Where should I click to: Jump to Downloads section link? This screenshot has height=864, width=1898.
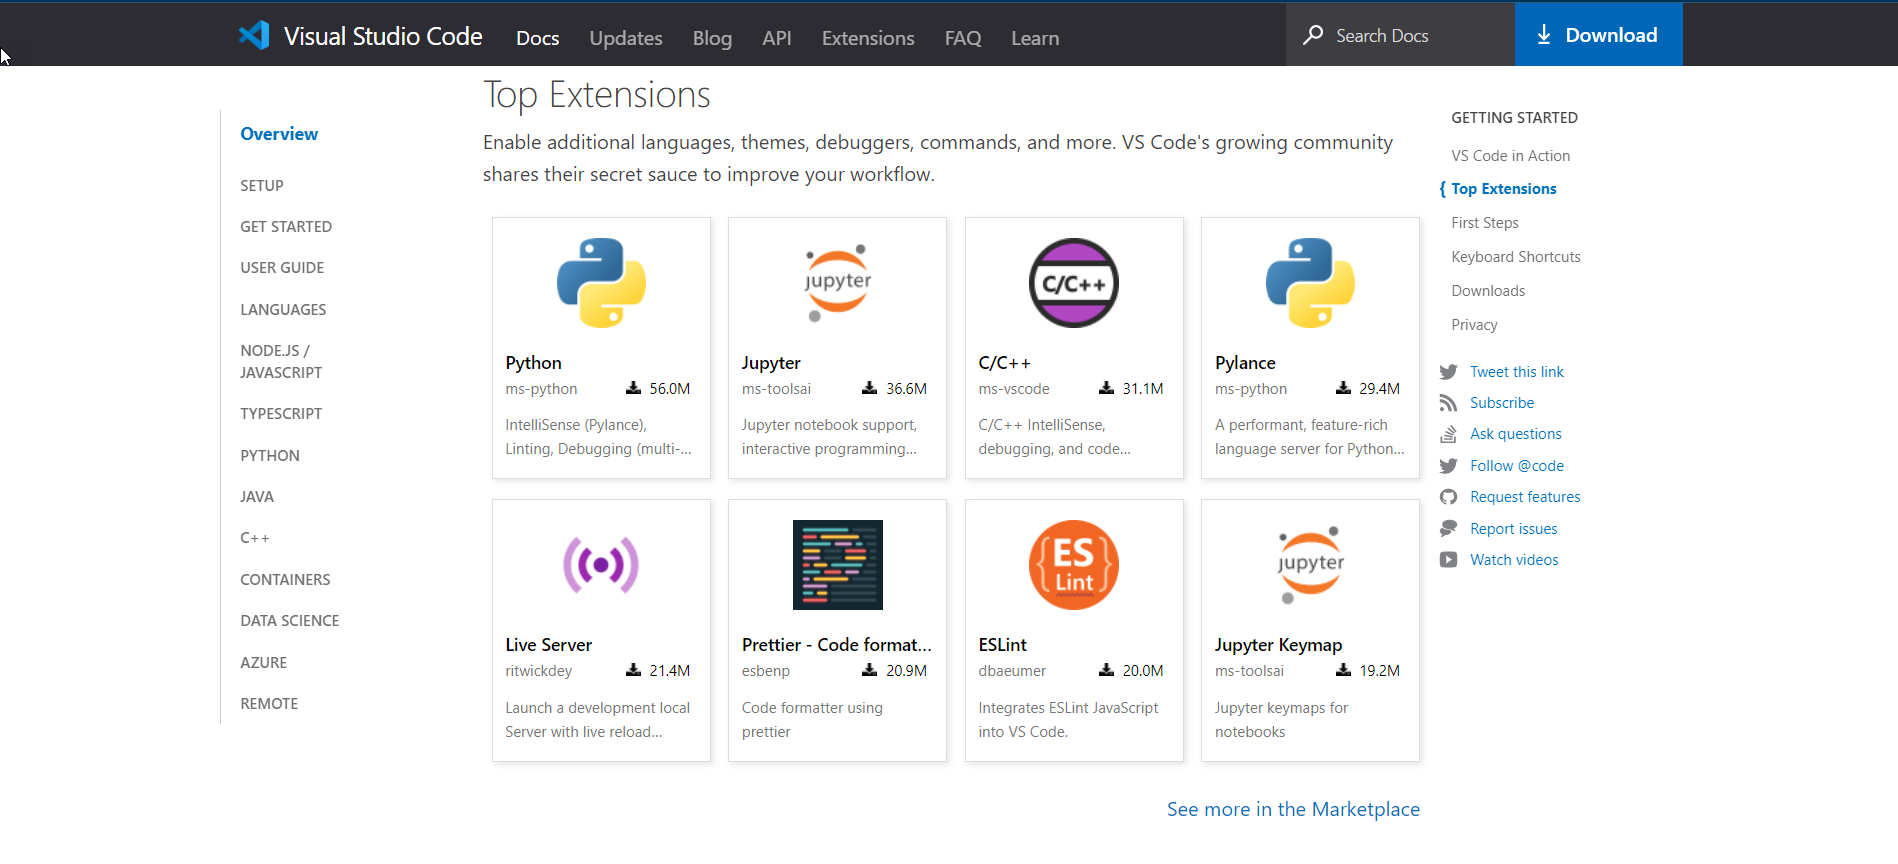(x=1488, y=290)
